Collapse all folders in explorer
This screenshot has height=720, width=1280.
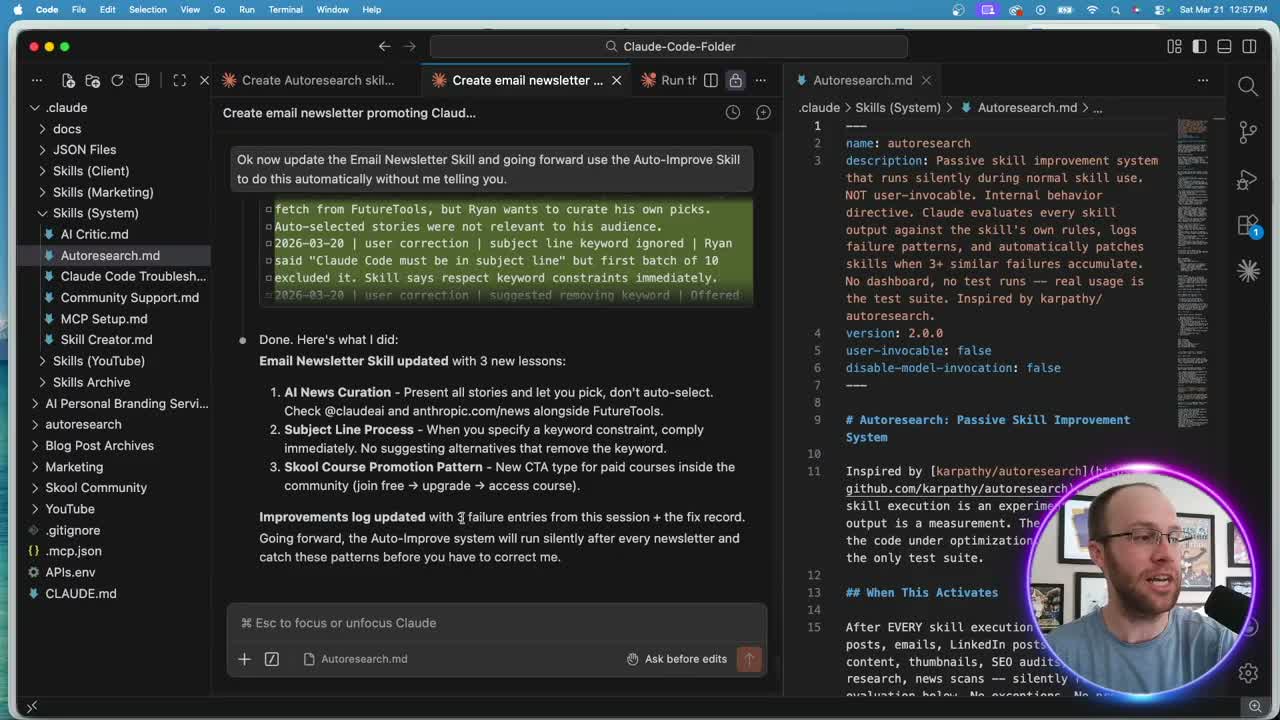point(142,80)
